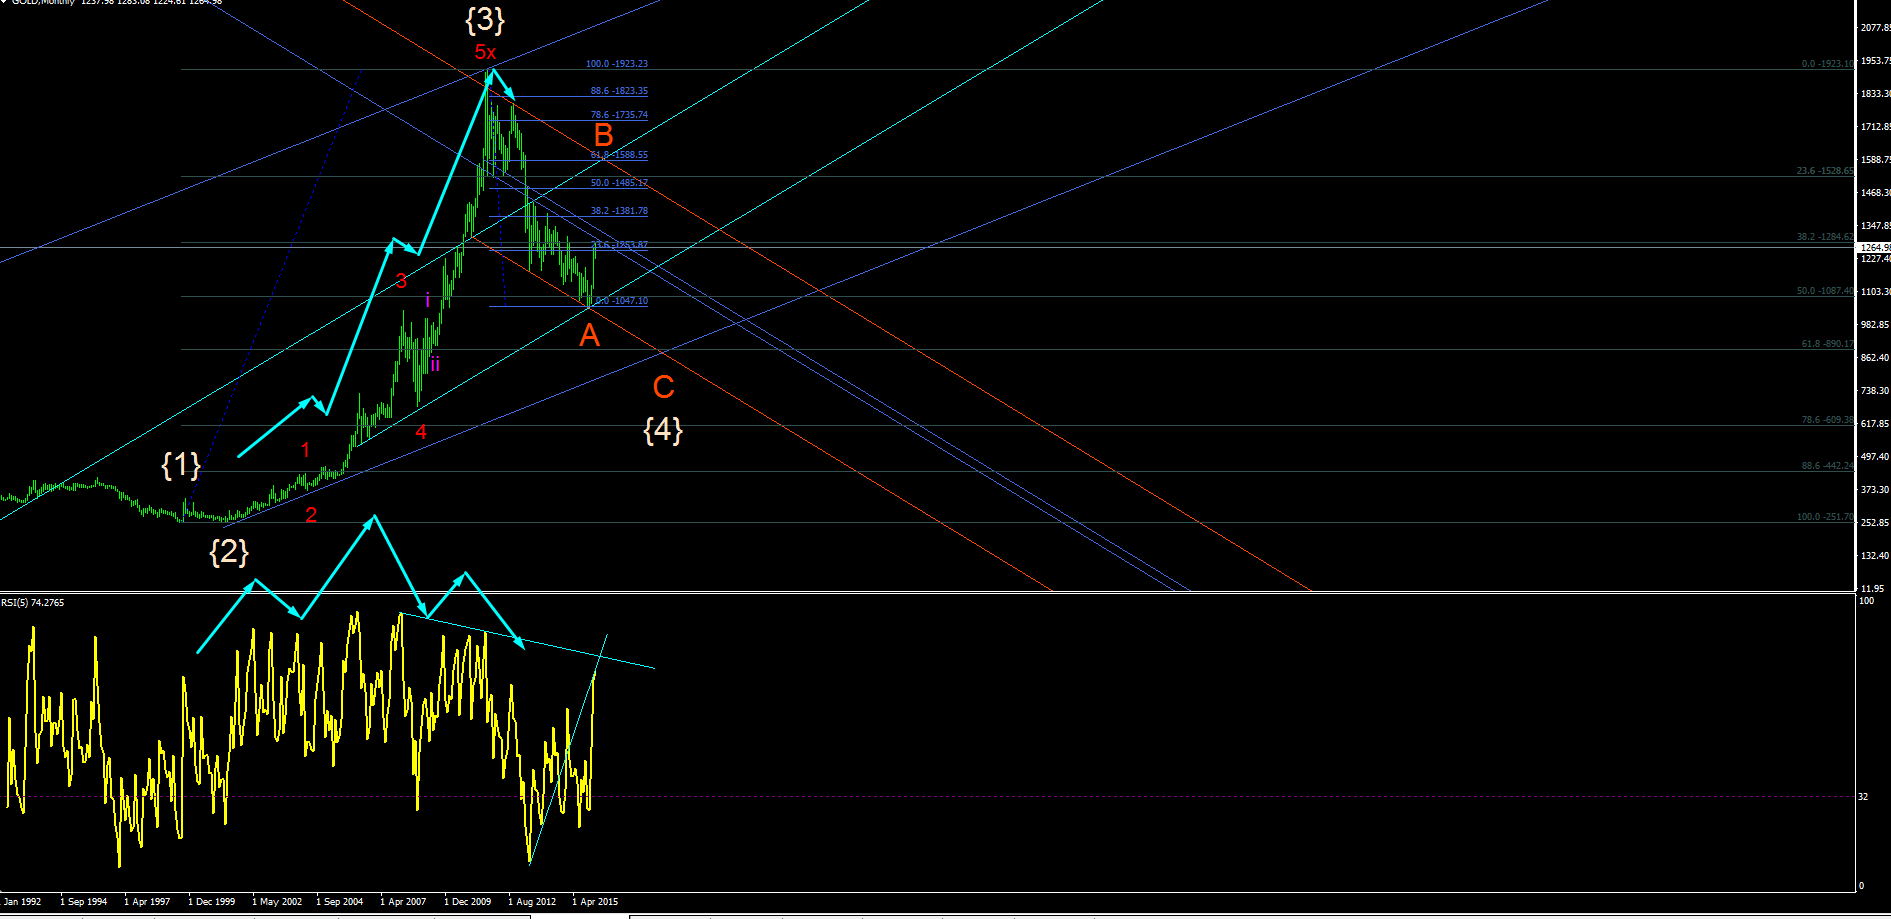
Task: Click the 497.40 price axis label
Action: pos(1875,457)
